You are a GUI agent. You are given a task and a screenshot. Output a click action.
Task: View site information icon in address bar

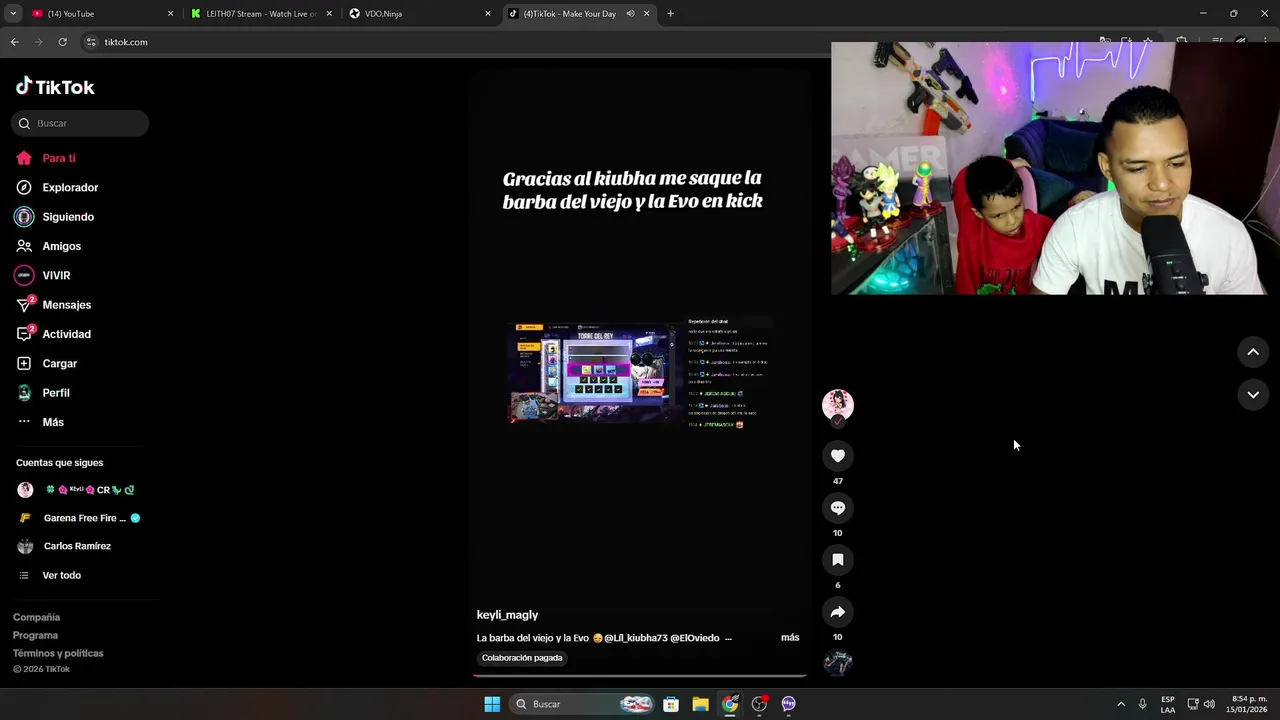pyautogui.click(x=91, y=42)
